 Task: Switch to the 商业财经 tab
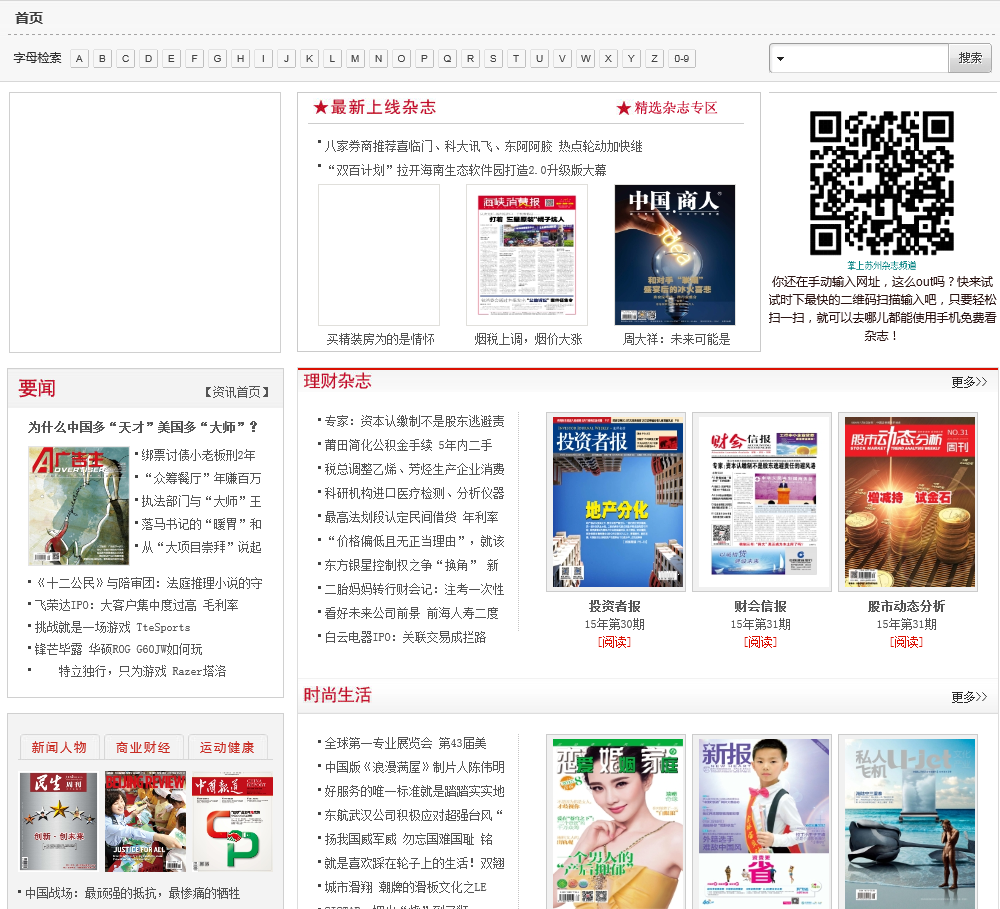(x=143, y=747)
